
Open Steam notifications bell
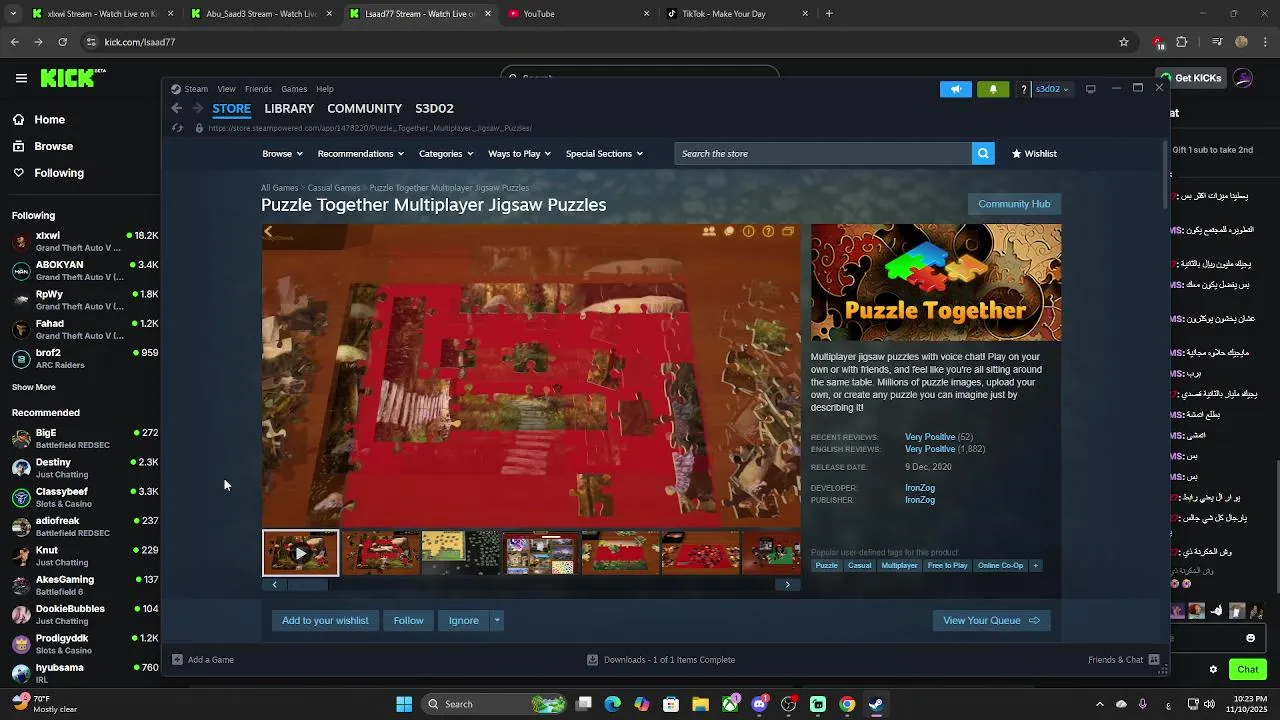(993, 89)
